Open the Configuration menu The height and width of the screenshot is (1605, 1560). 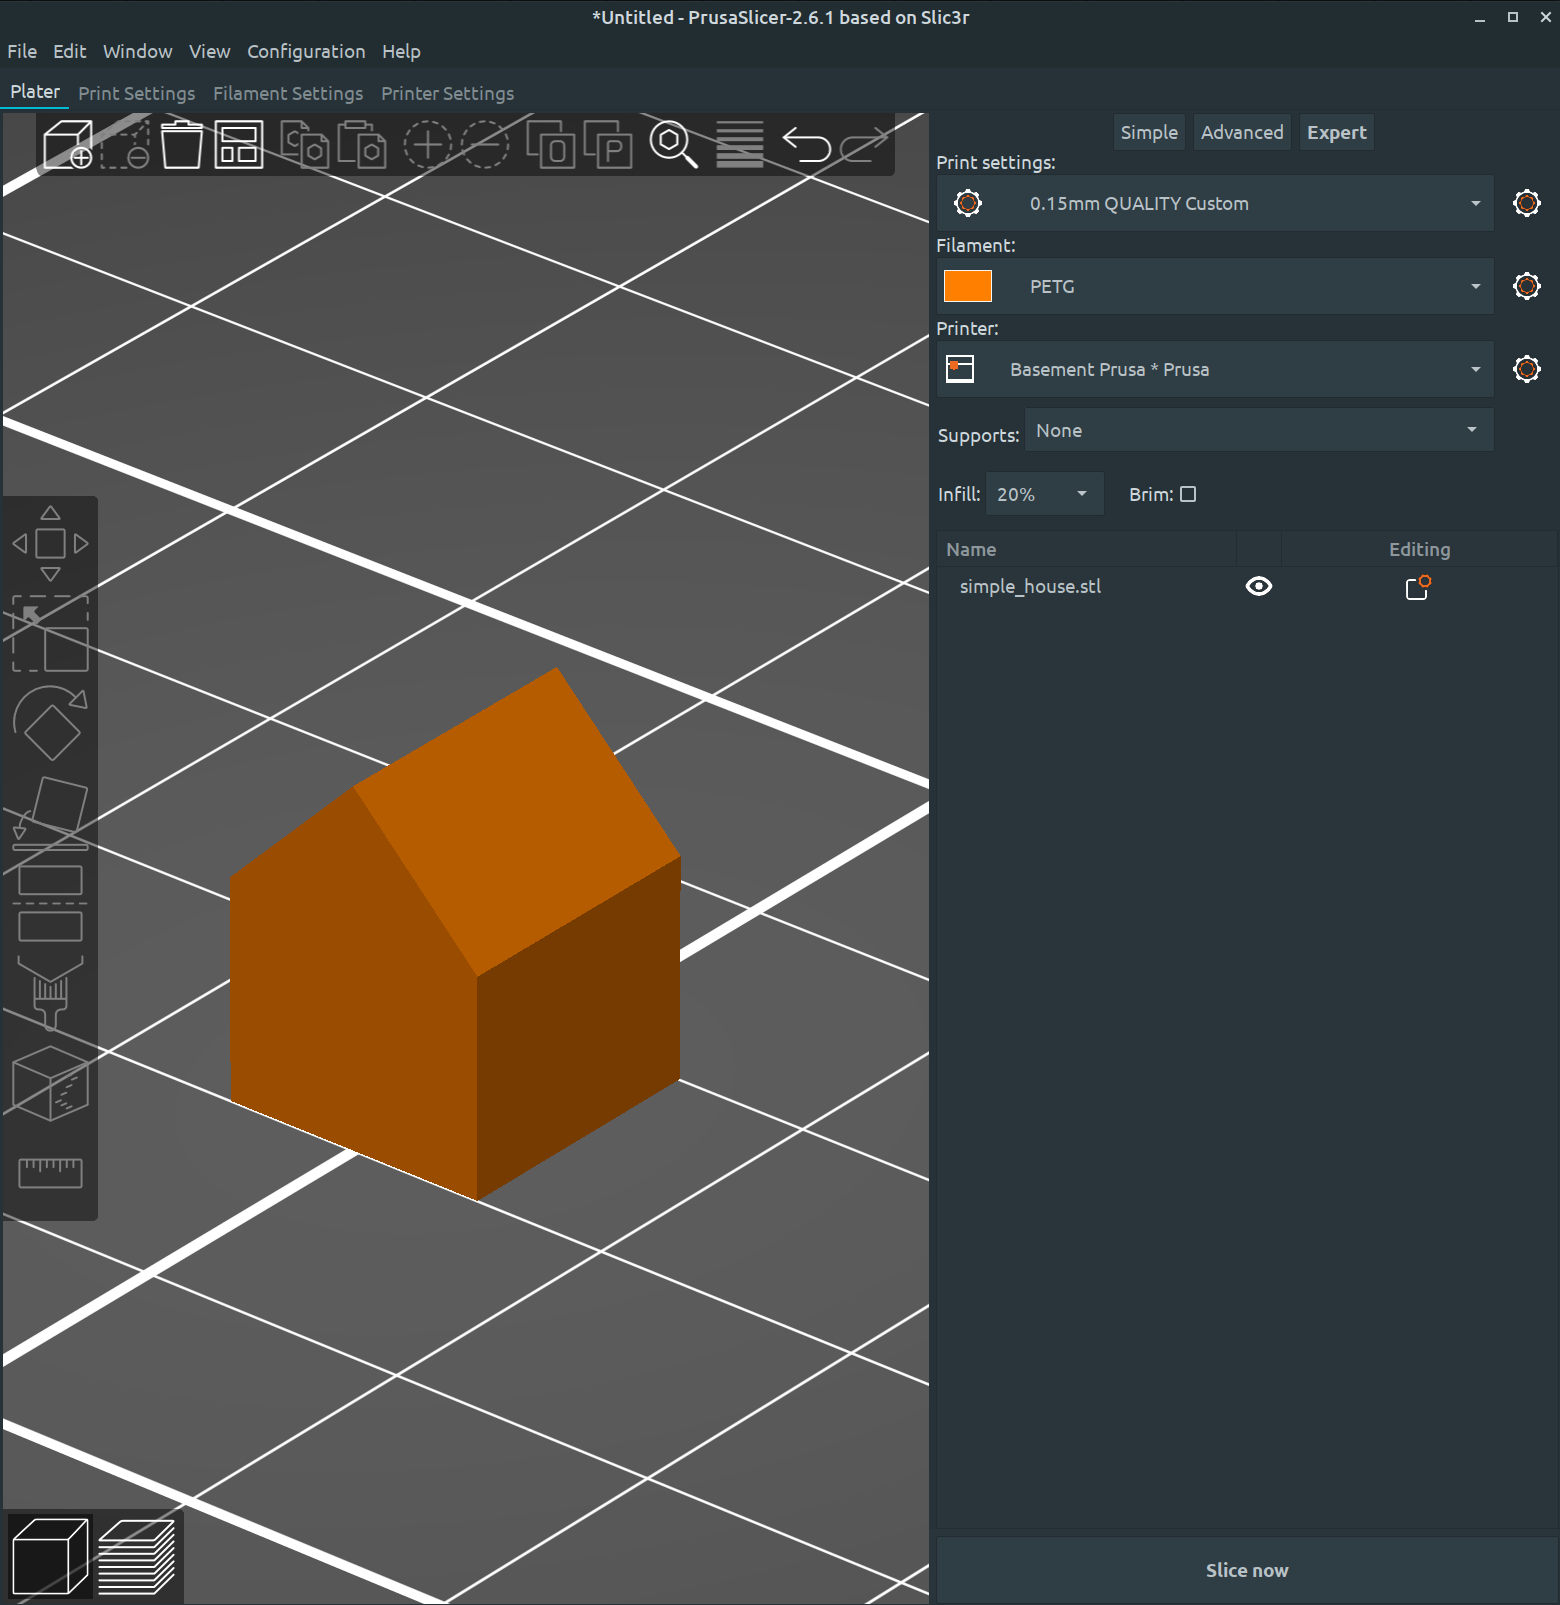click(306, 51)
